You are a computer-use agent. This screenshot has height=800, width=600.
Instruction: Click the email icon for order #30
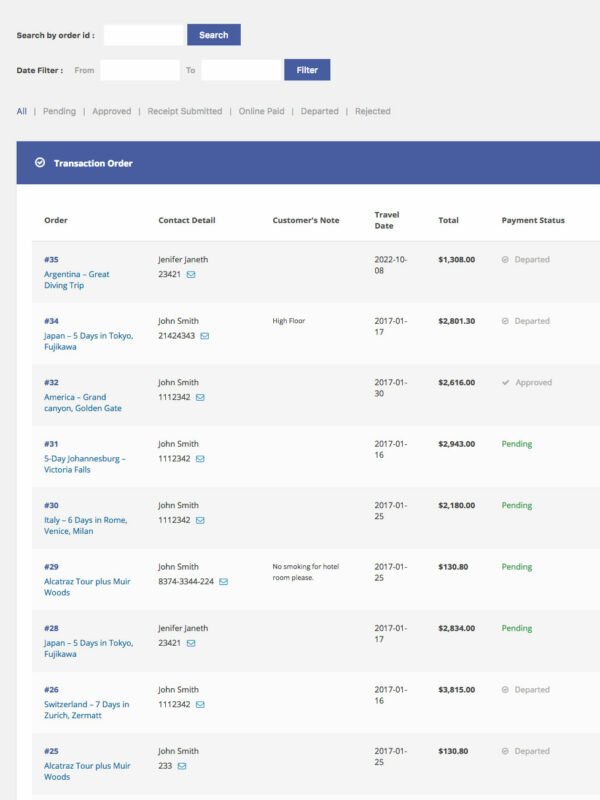point(200,520)
